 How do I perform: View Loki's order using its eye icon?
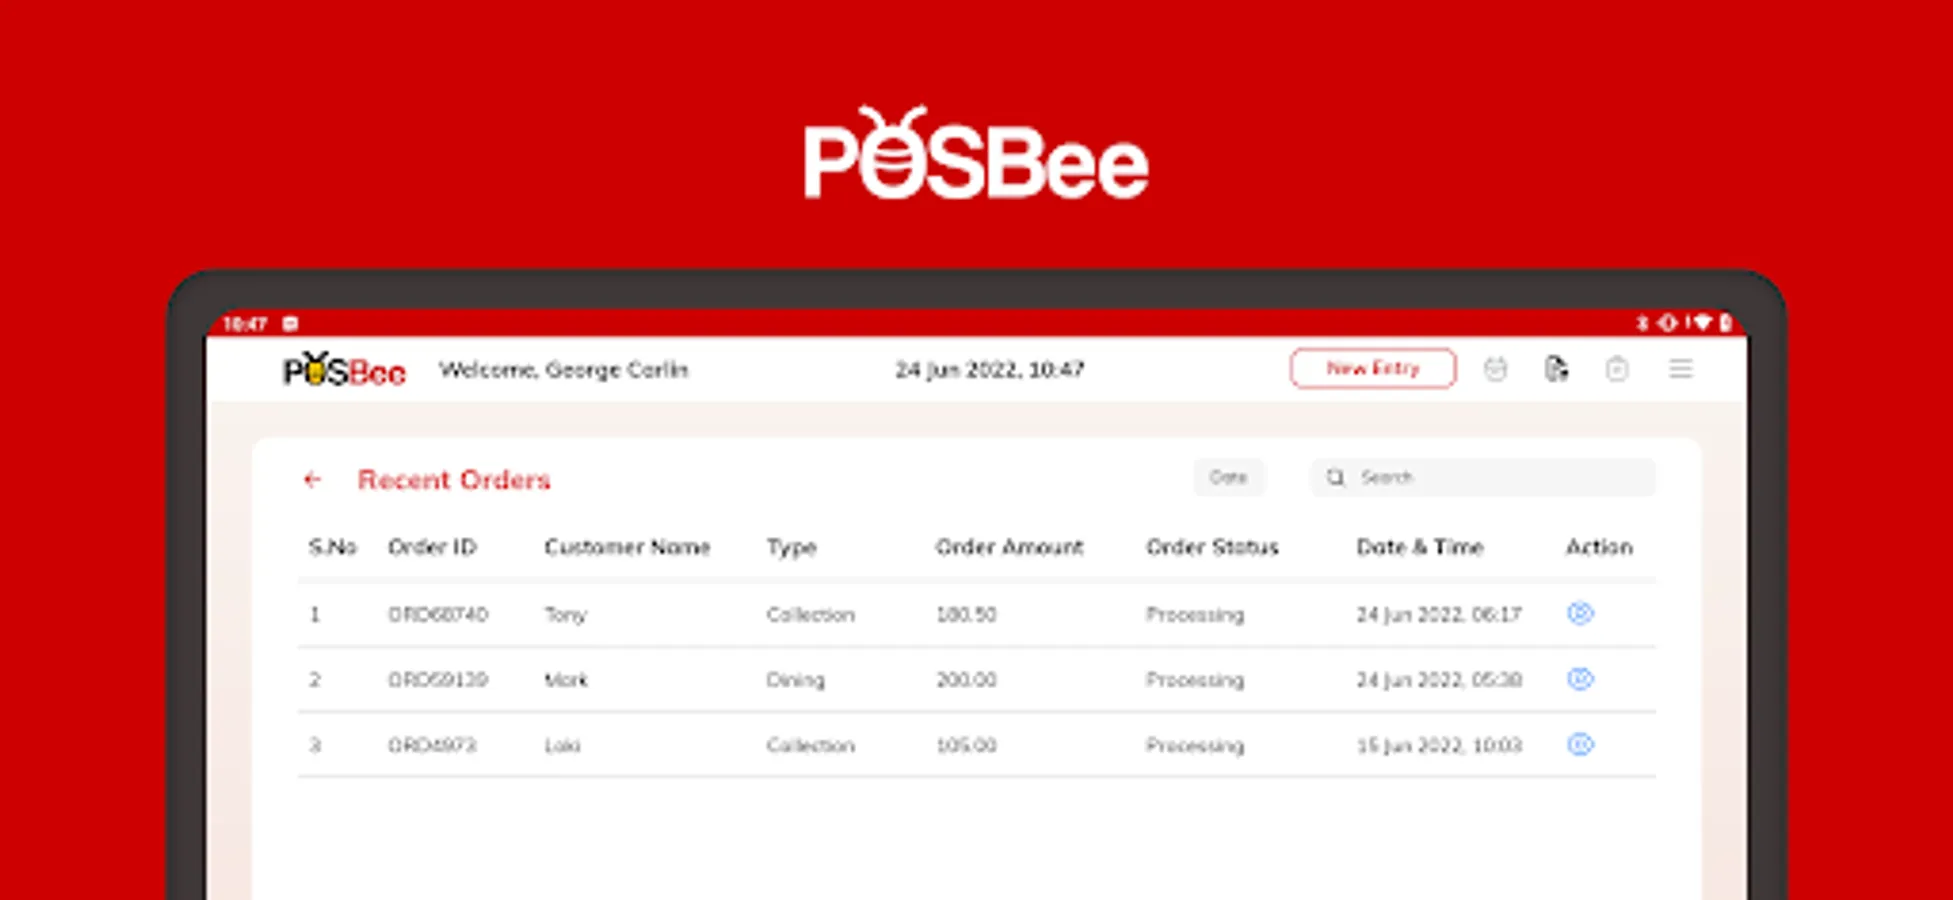[x=1580, y=744]
